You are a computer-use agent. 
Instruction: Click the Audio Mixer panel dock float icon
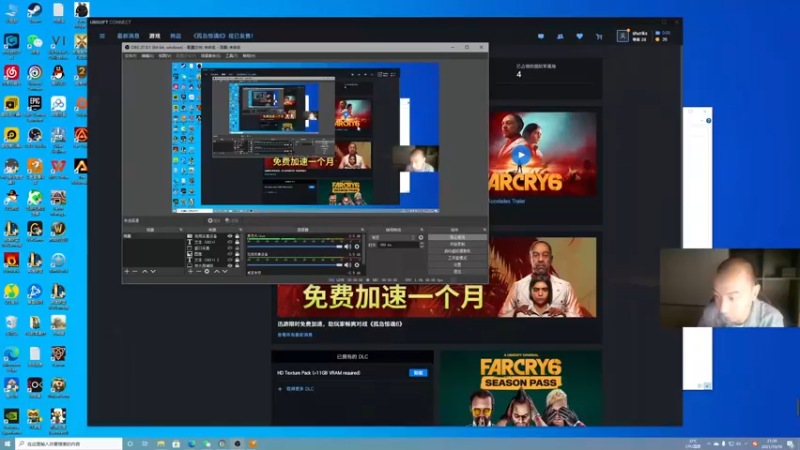tap(362, 230)
